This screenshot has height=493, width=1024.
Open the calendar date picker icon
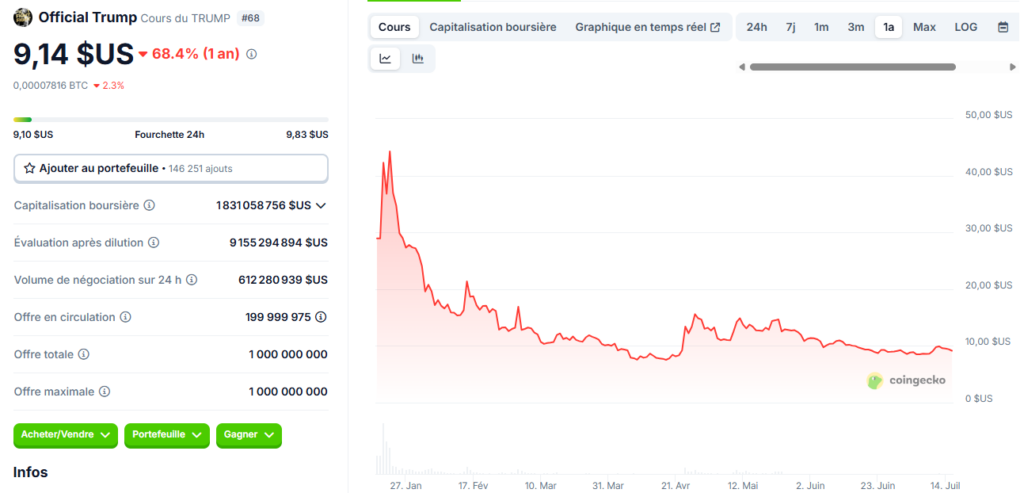coord(1002,27)
